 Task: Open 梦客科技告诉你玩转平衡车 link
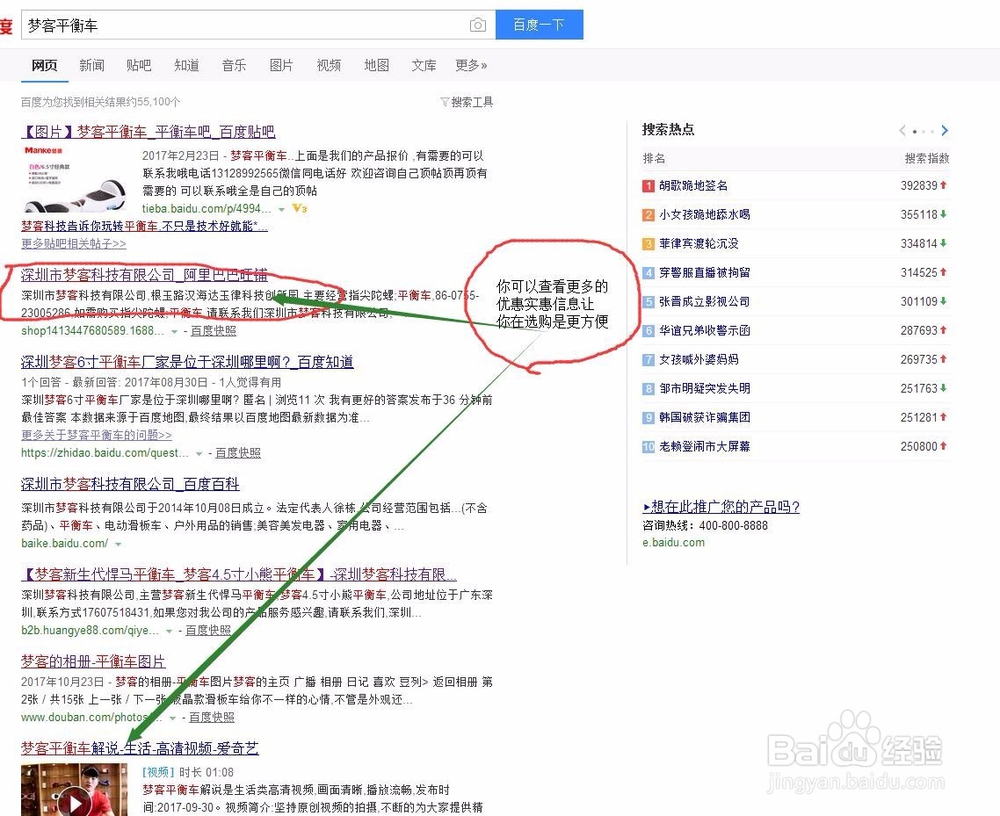pyautogui.click(x=144, y=226)
